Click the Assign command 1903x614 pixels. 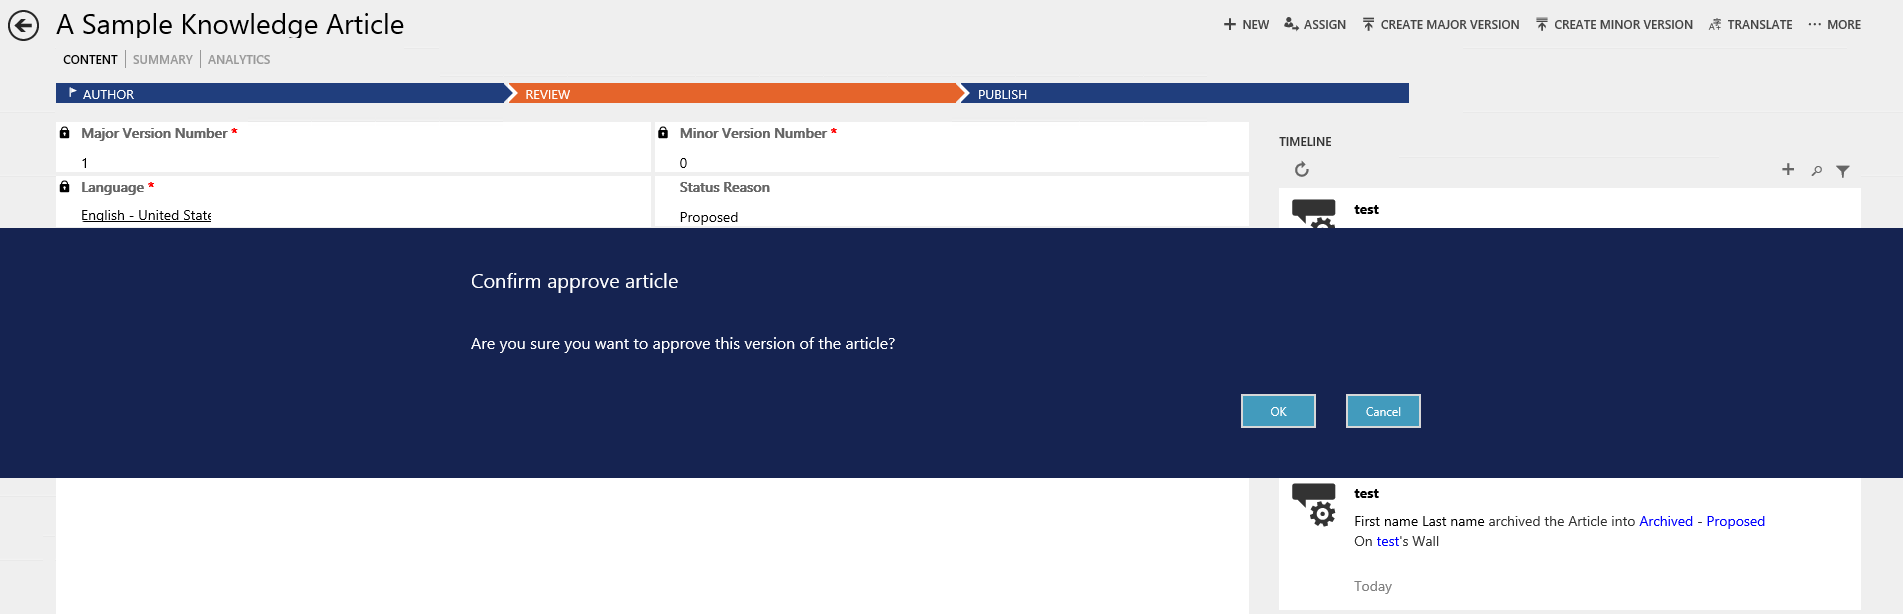1315,25
